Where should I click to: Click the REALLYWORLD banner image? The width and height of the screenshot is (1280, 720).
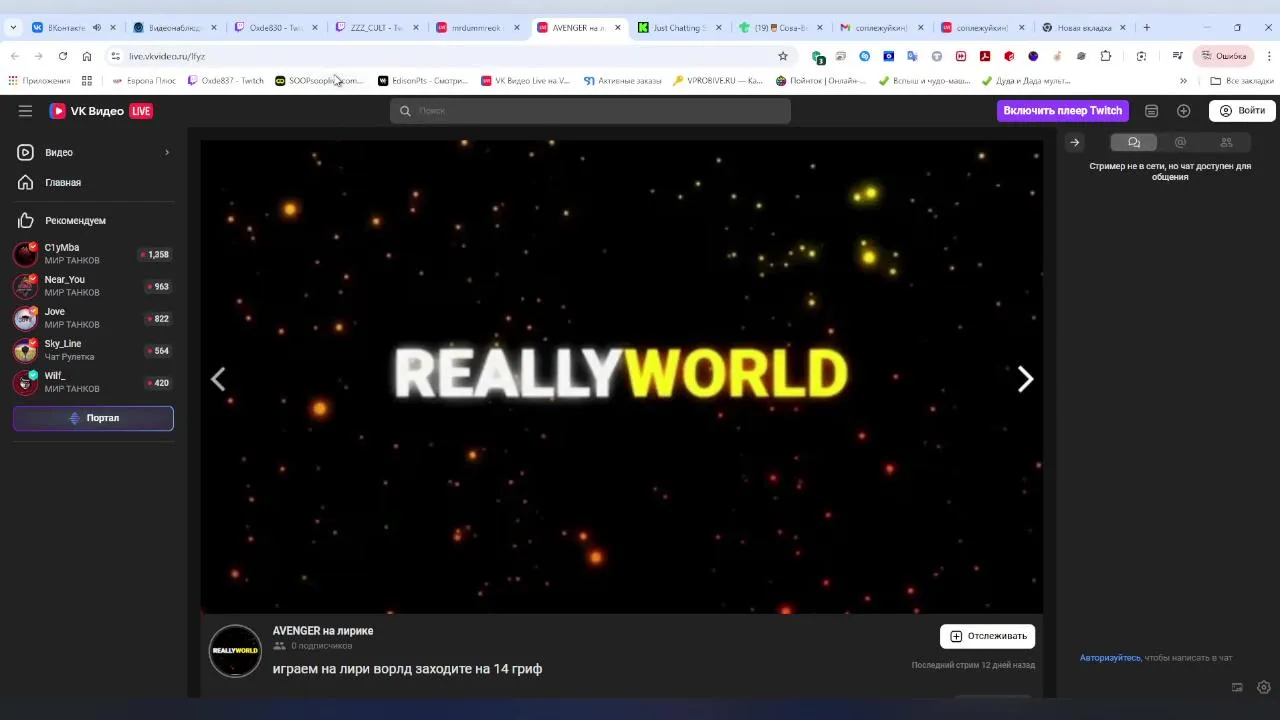(x=621, y=376)
